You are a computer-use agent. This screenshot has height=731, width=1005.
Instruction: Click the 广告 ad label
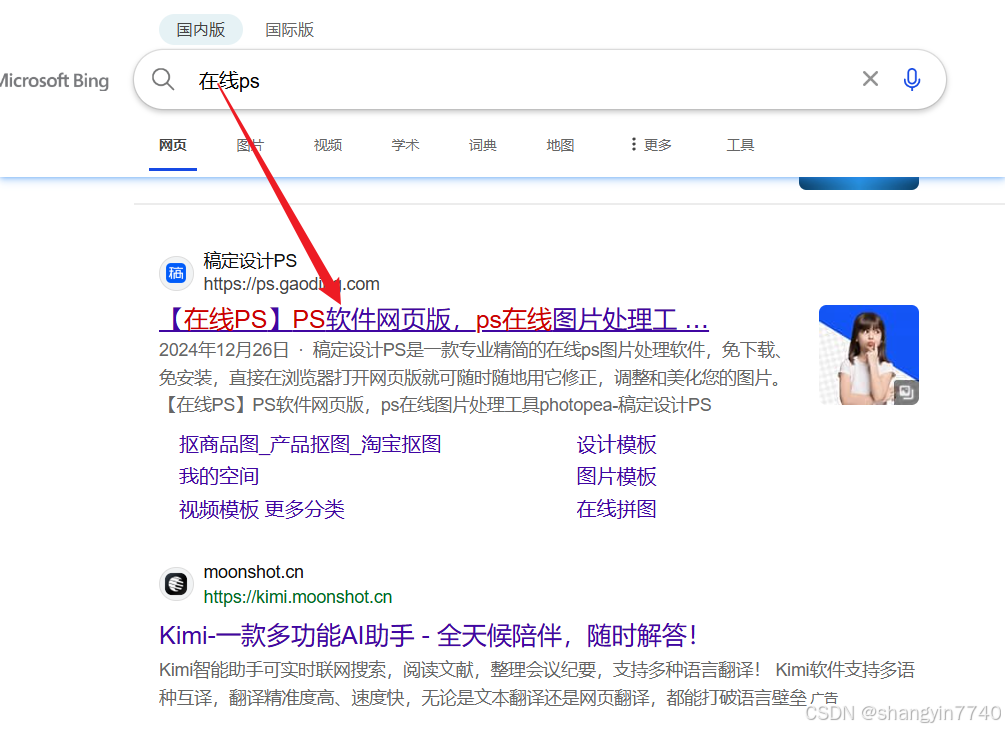point(824,698)
